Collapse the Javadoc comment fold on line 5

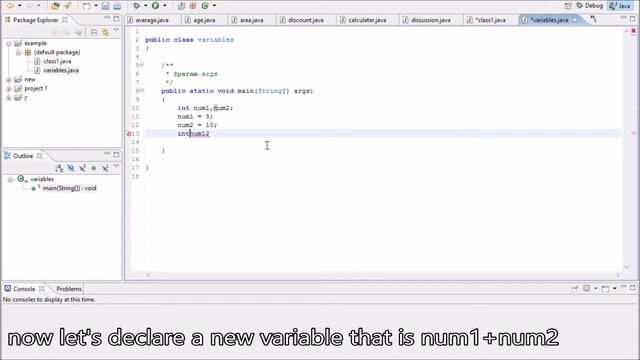click(142, 65)
